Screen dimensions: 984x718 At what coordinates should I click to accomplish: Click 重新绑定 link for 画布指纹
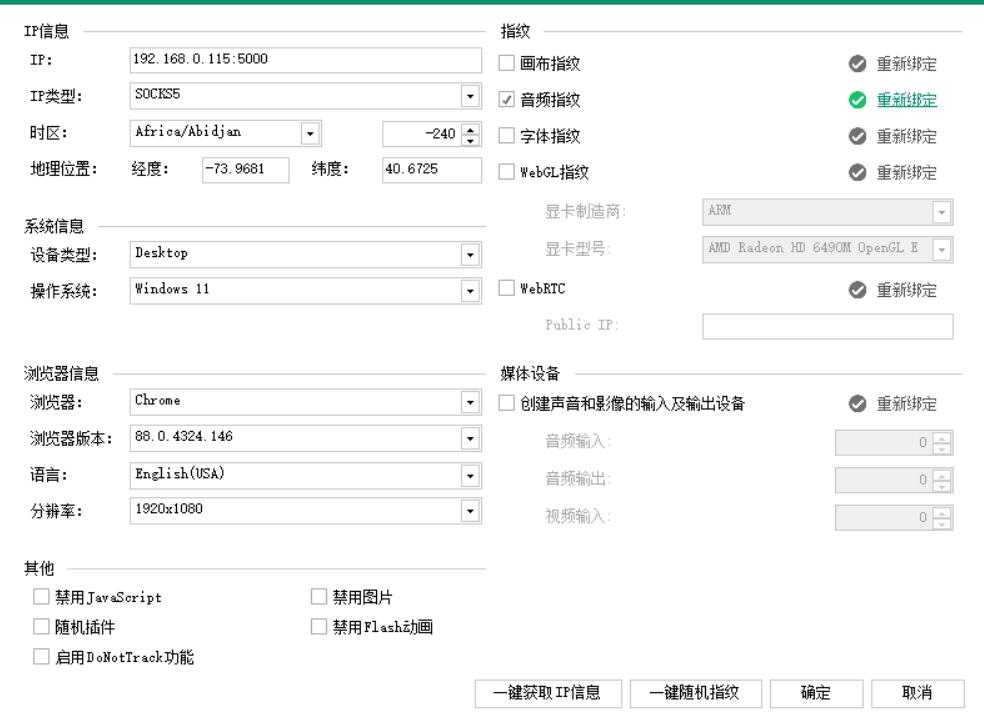907,63
